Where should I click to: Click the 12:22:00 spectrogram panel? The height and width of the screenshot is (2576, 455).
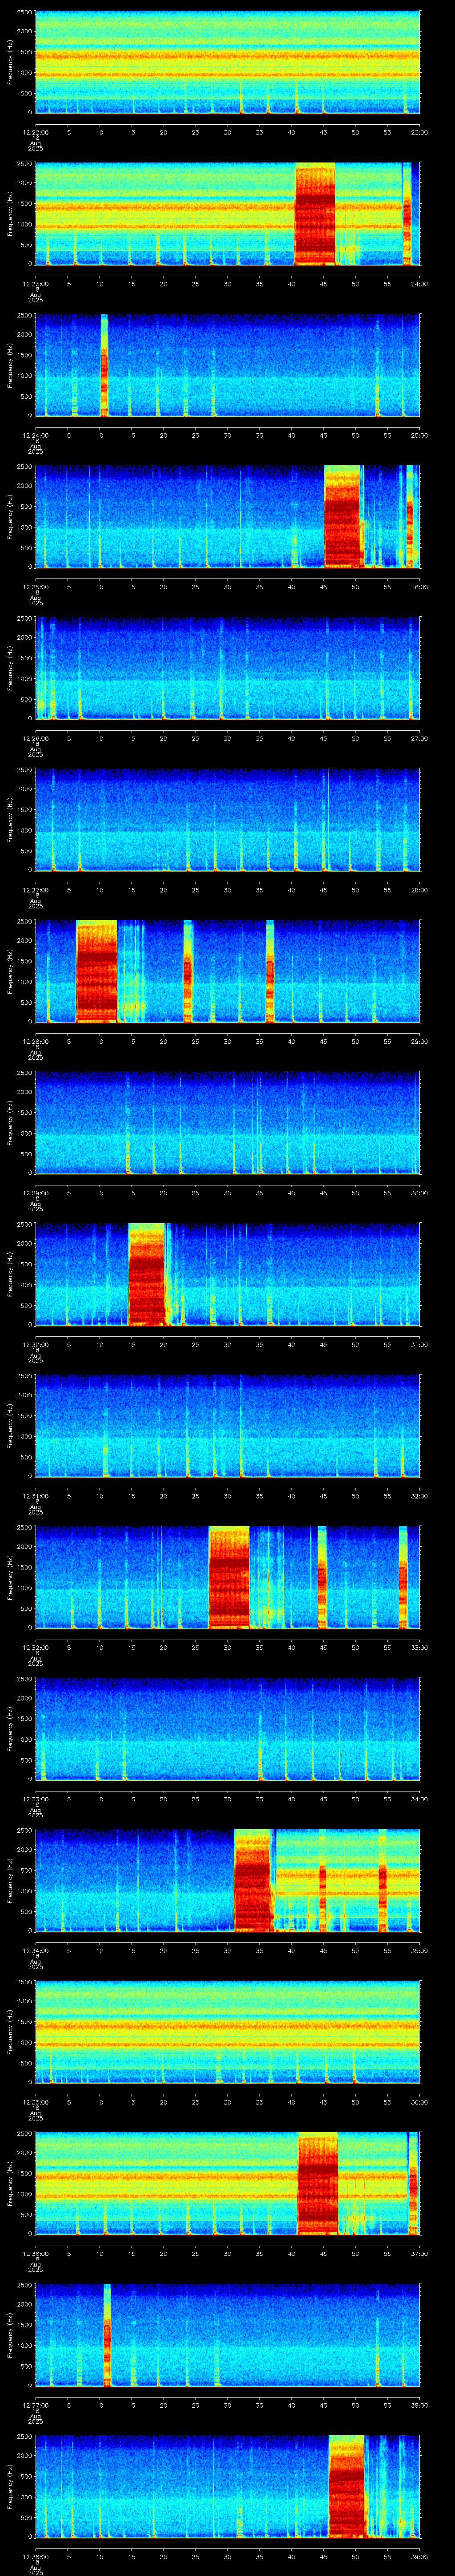227,62
